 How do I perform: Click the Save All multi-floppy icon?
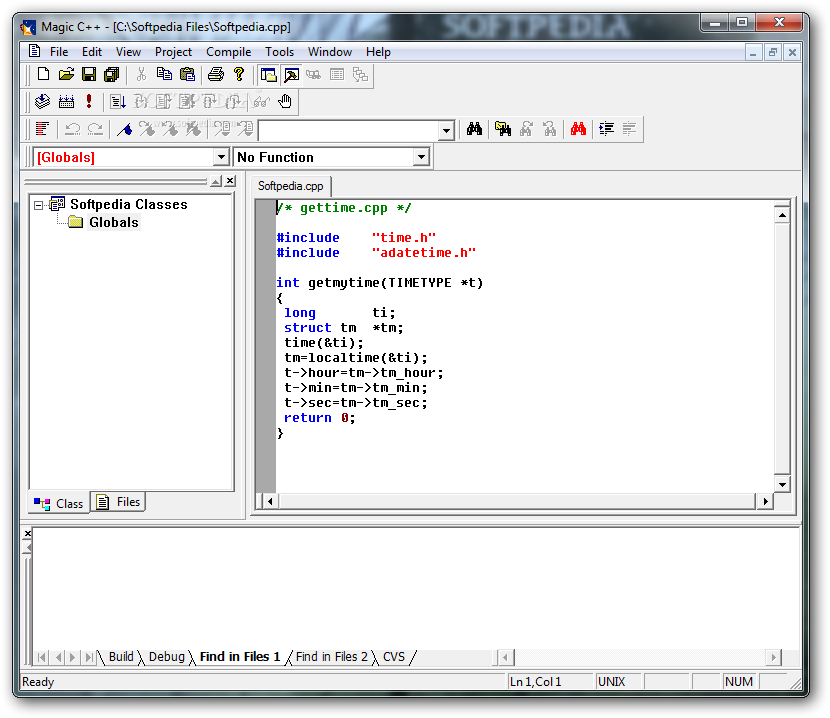(x=112, y=74)
